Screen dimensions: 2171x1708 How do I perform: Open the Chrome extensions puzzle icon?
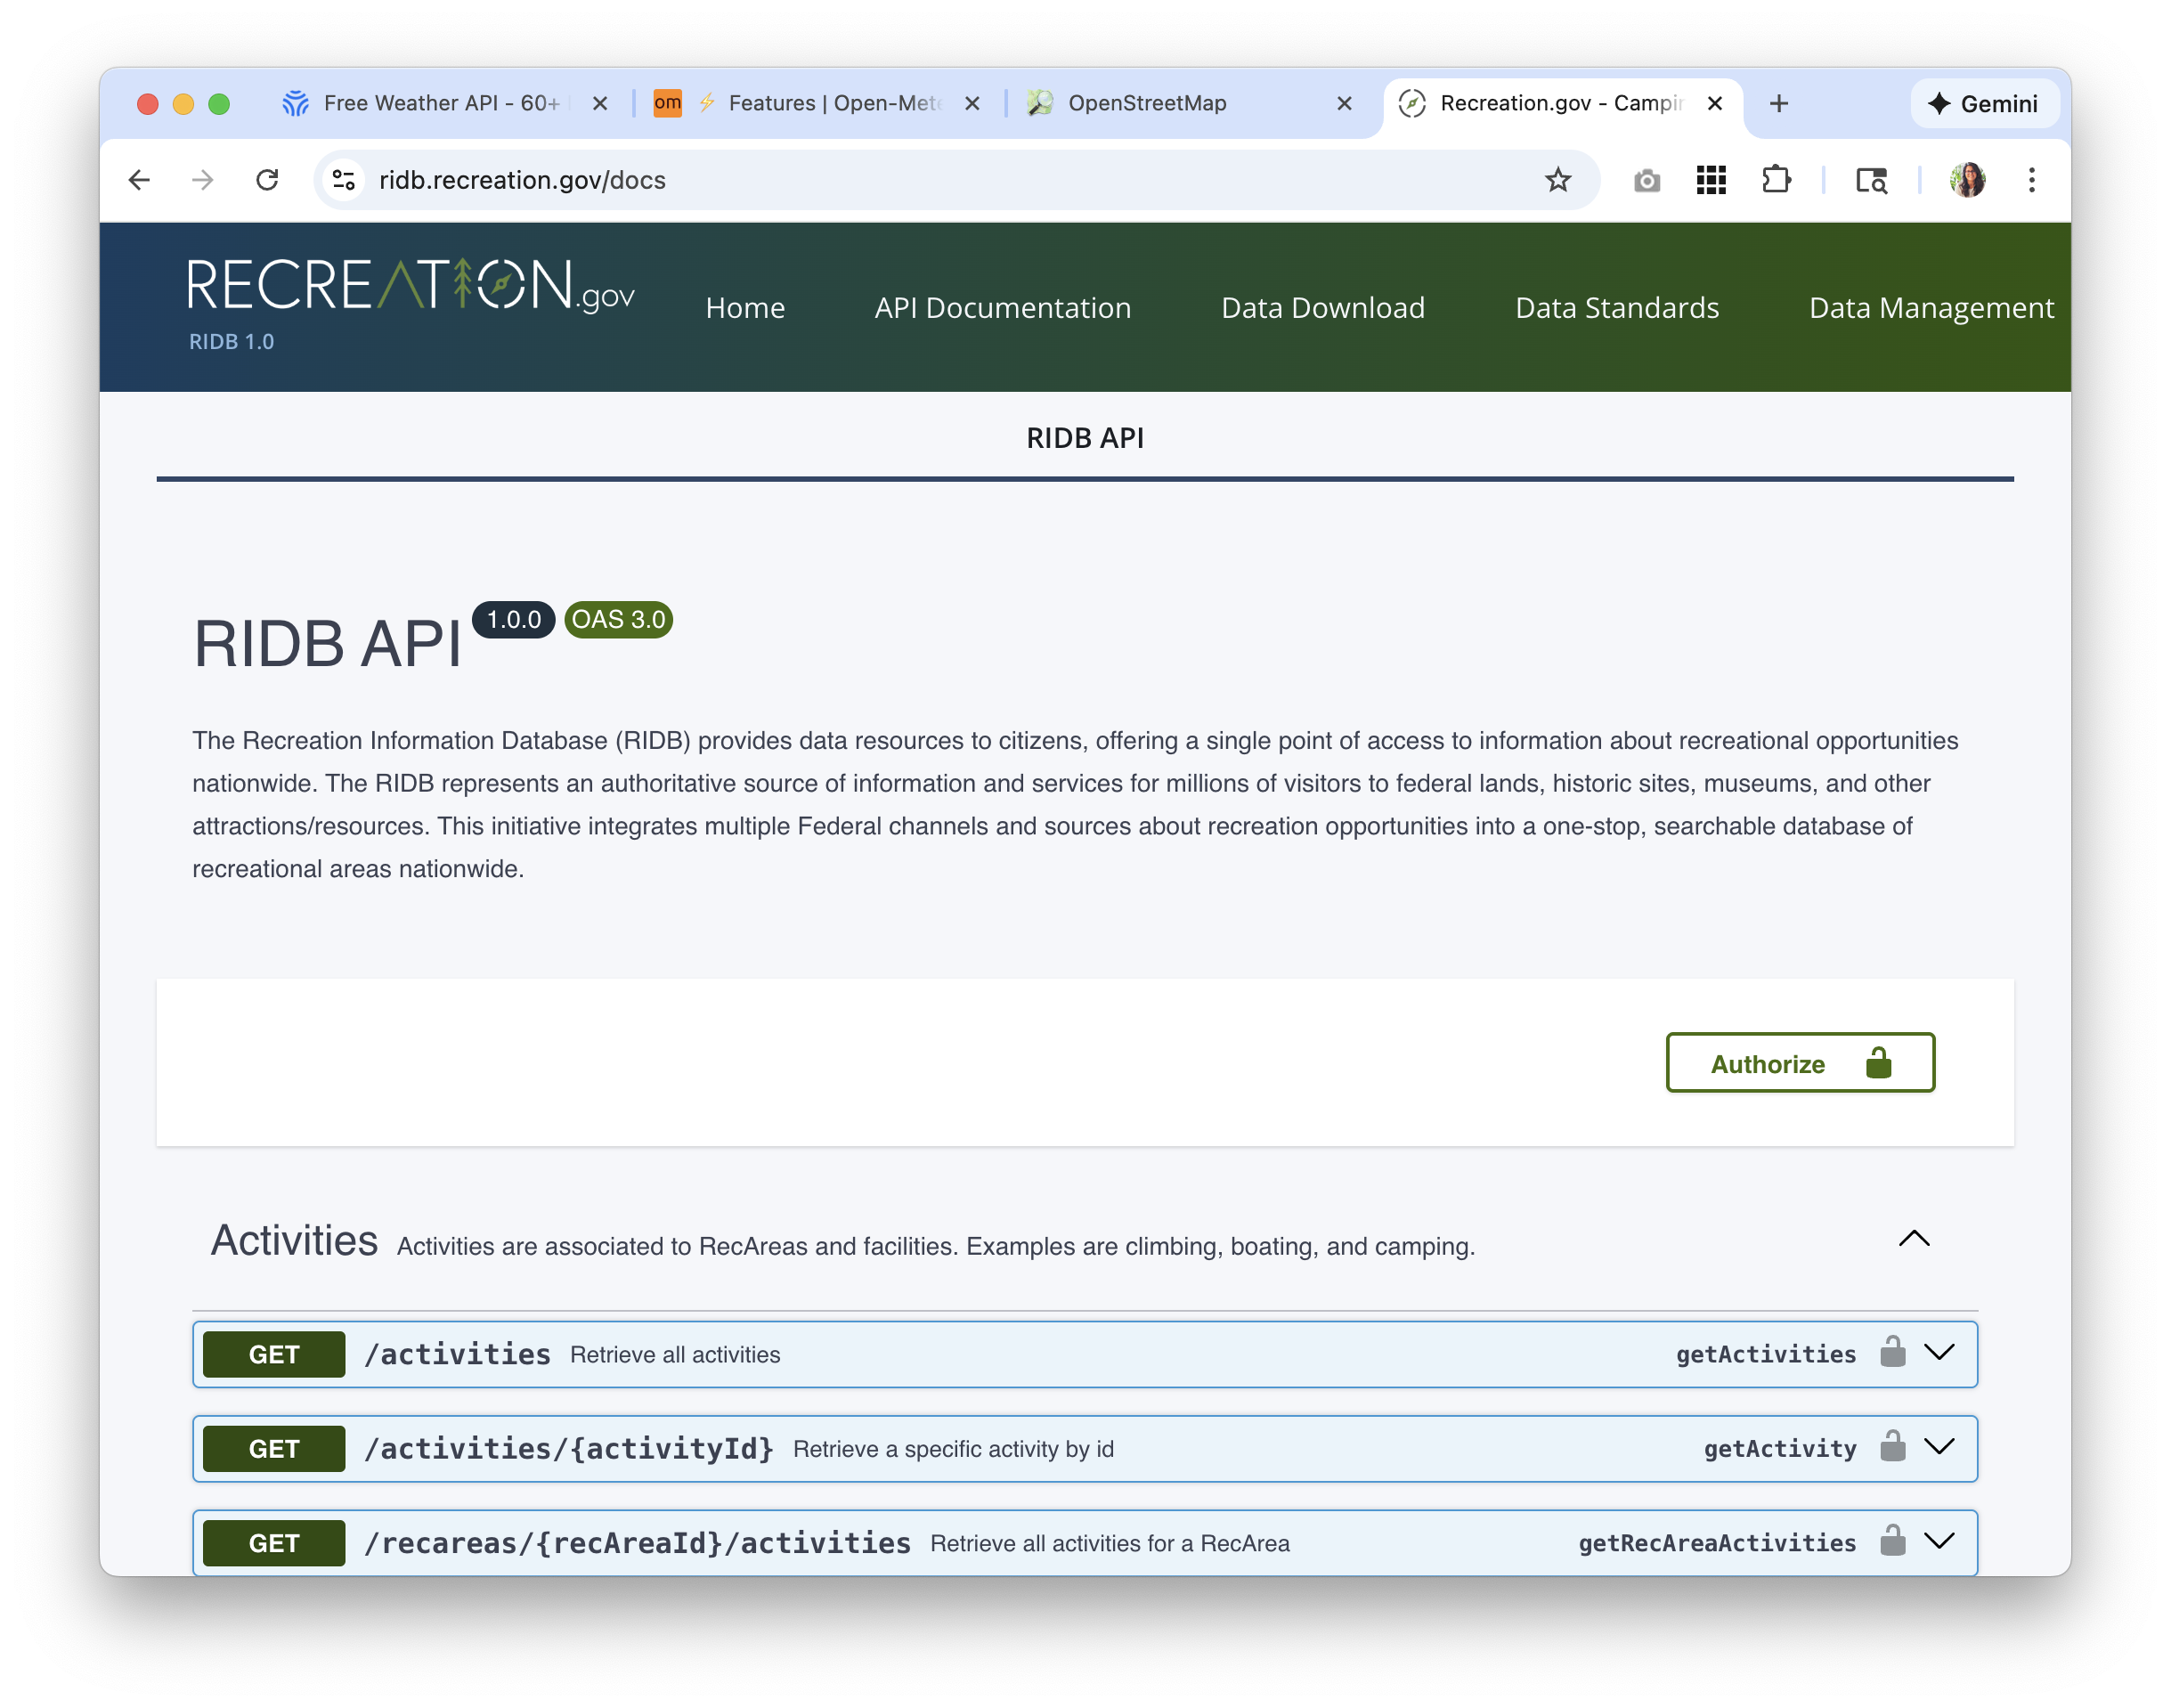[1775, 180]
